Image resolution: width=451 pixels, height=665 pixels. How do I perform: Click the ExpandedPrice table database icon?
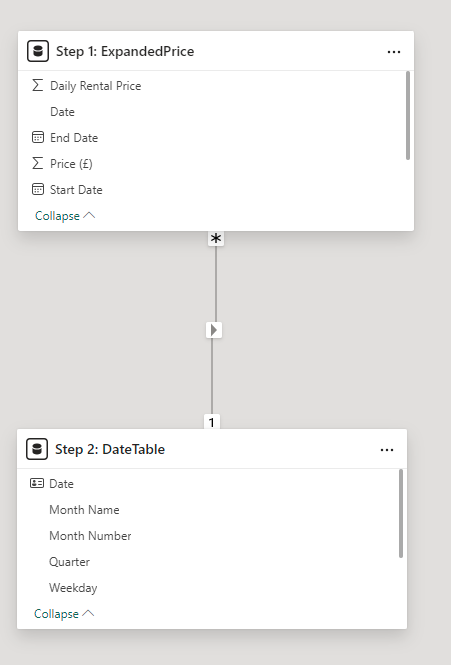click(x=38, y=51)
